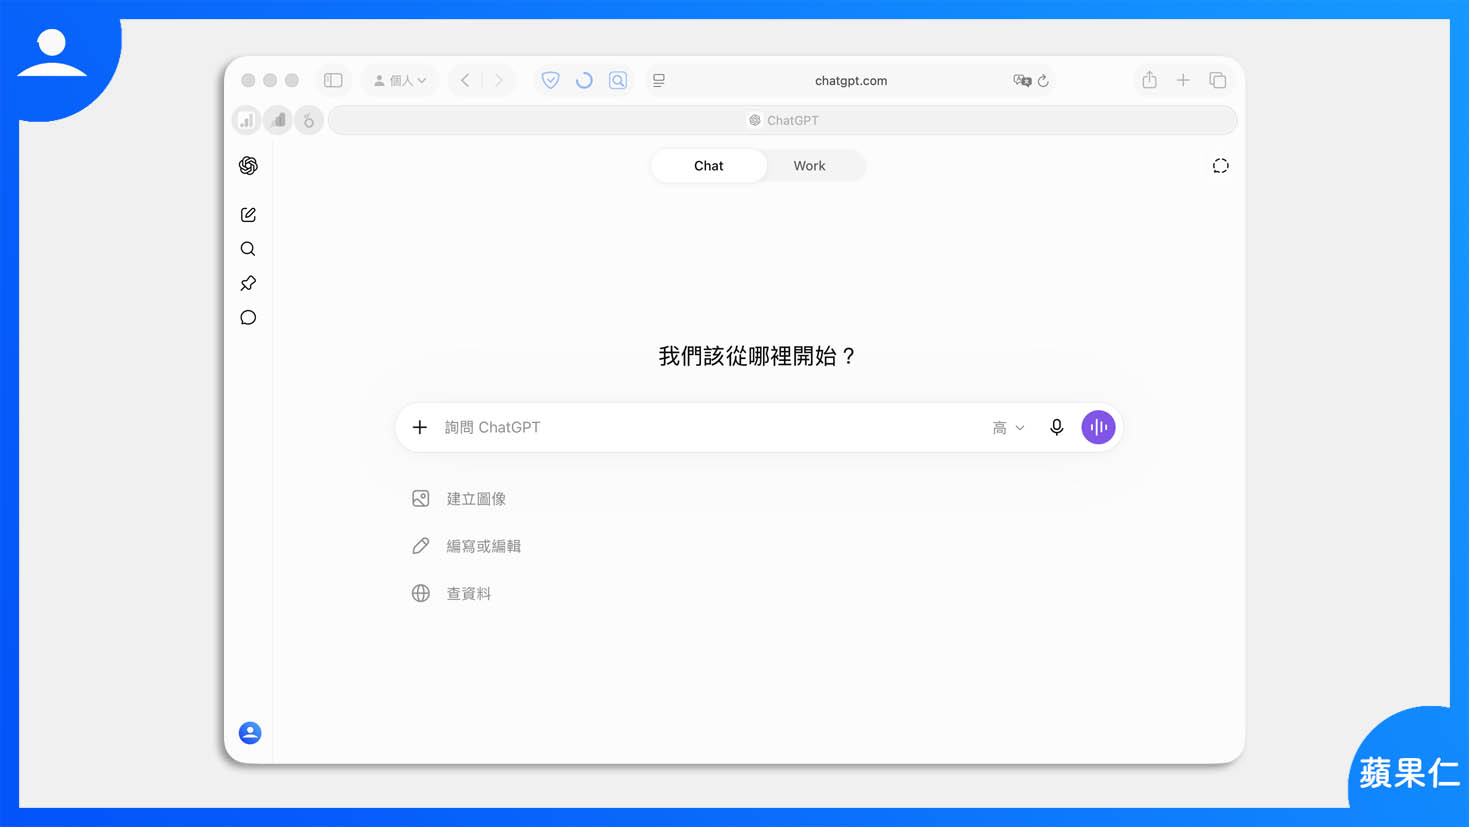Screen dimensions: 1469x827
Task: Click the ChatGPT logo icon in sidebar
Action: (x=248, y=166)
